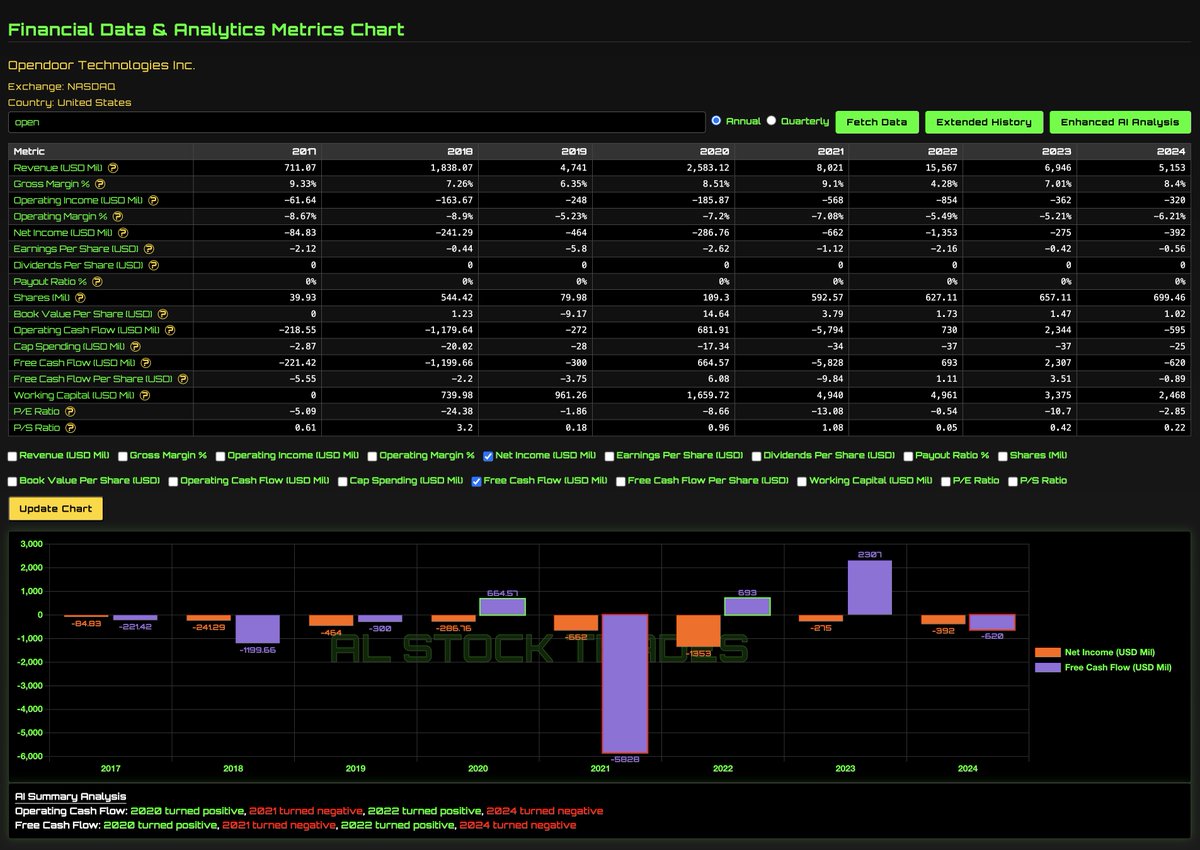Select the 2023 free cash flow bar 2307
This screenshot has width=1200, height=850.
[x=869, y=587]
